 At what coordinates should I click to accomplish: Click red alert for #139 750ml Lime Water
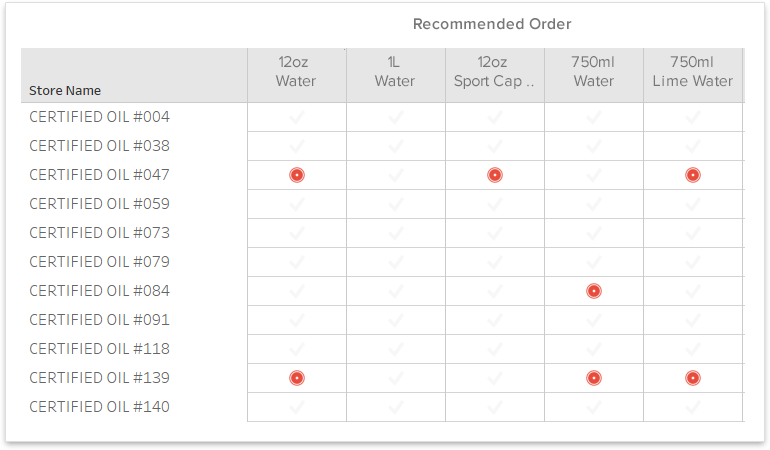pyautogui.click(x=692, y=378)
